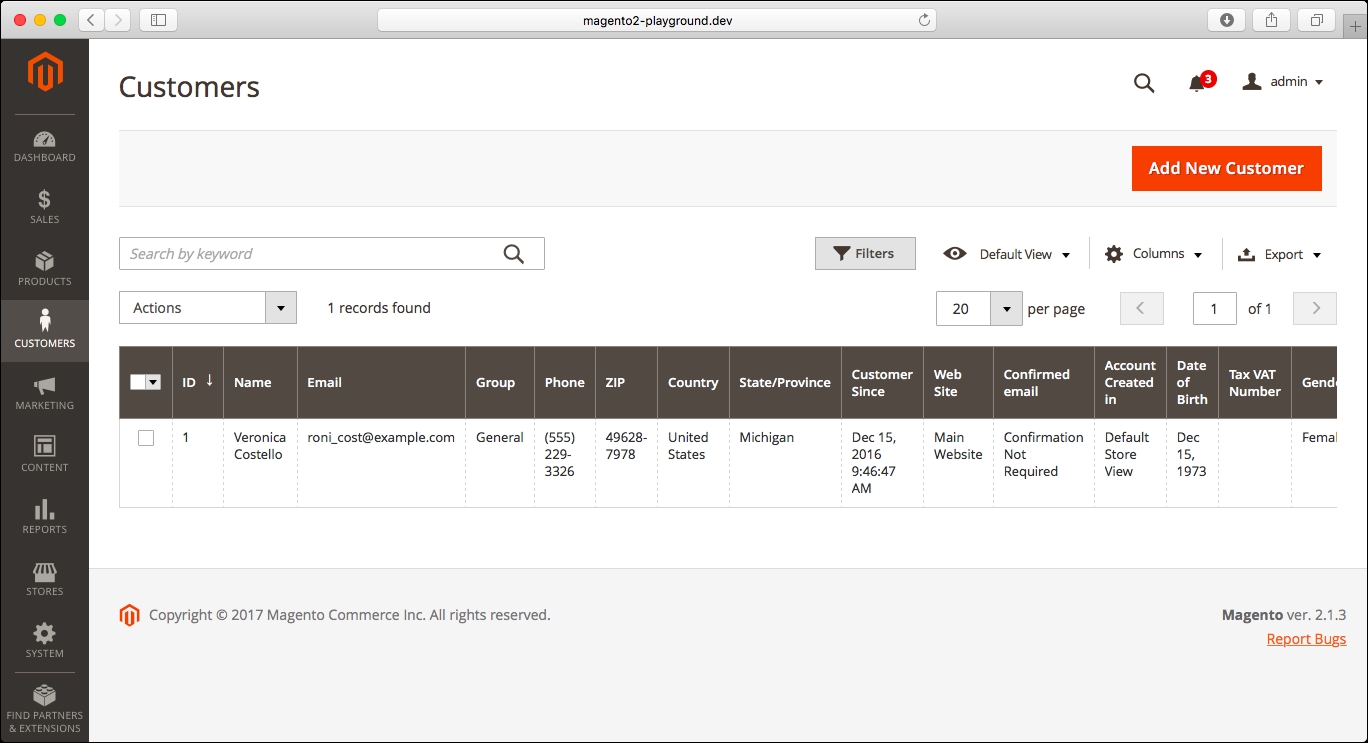Open the Actions dropdown
This screenshot has width=1368, height=743.
[208, 308]
